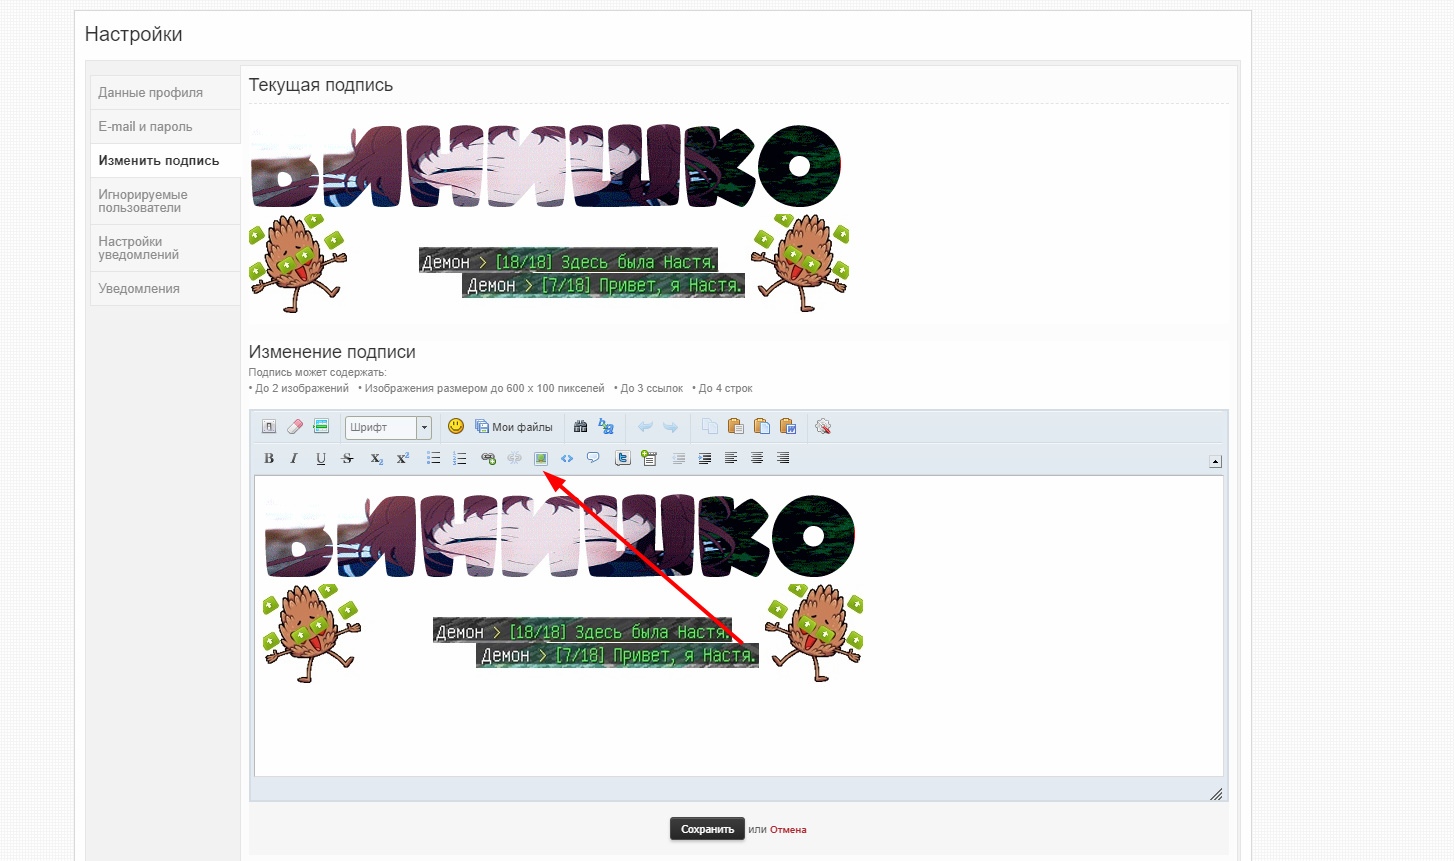Open the Шрифт font dropdown
Viewport: 1454px width, 861px height.
[x=388, y=427]
